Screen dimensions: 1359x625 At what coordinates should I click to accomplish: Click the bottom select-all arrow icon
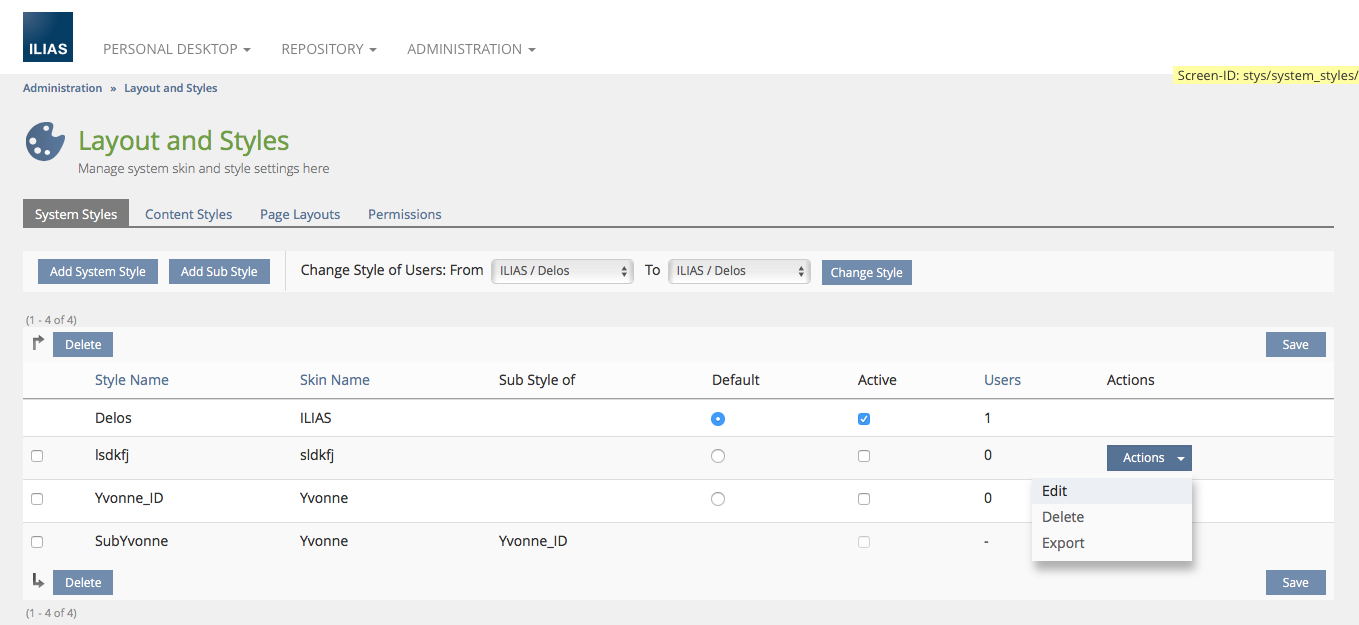coord(38,581)
